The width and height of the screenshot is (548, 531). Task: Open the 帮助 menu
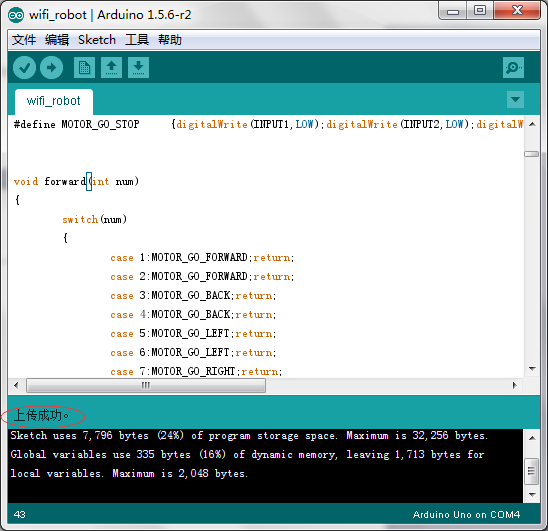click(170, 40)
